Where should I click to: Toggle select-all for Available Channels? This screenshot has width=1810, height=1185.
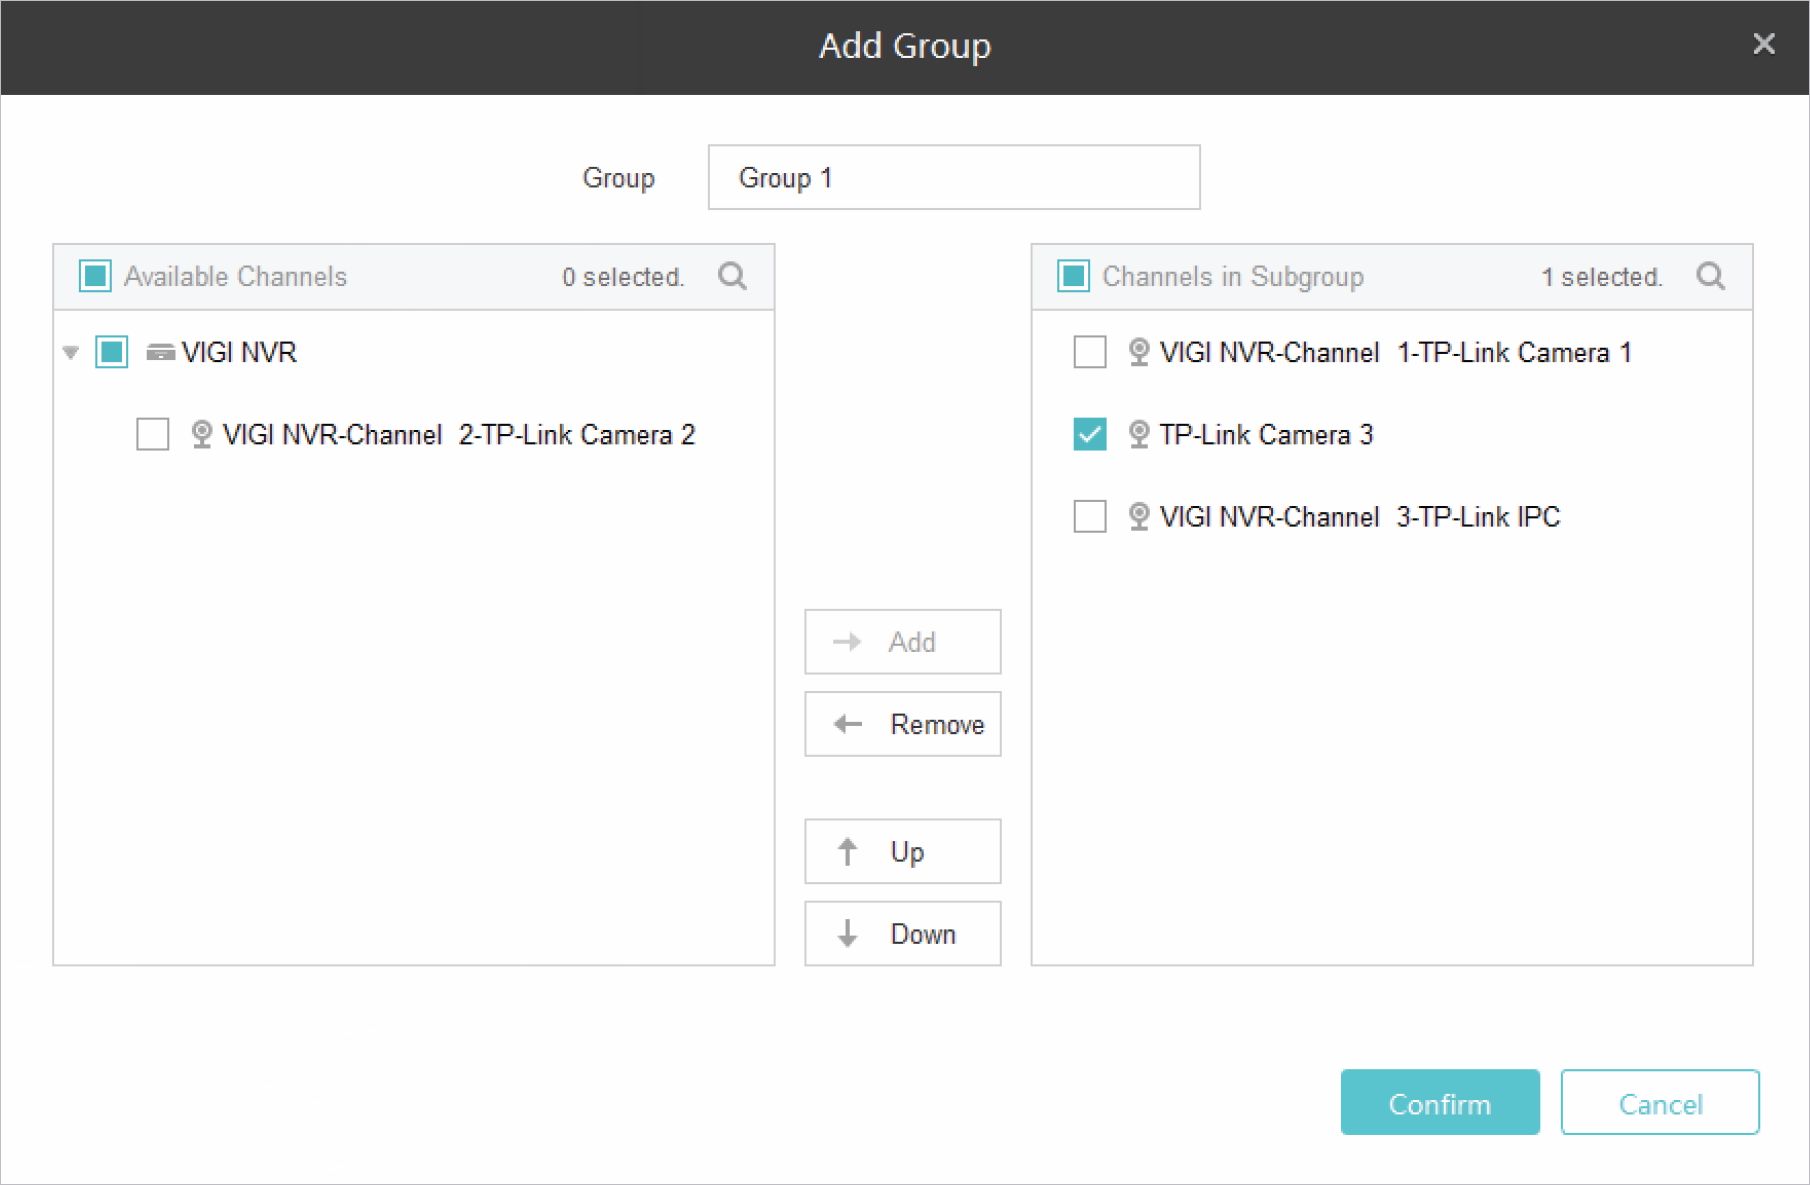pyautogui.click(x=95, y=276)
